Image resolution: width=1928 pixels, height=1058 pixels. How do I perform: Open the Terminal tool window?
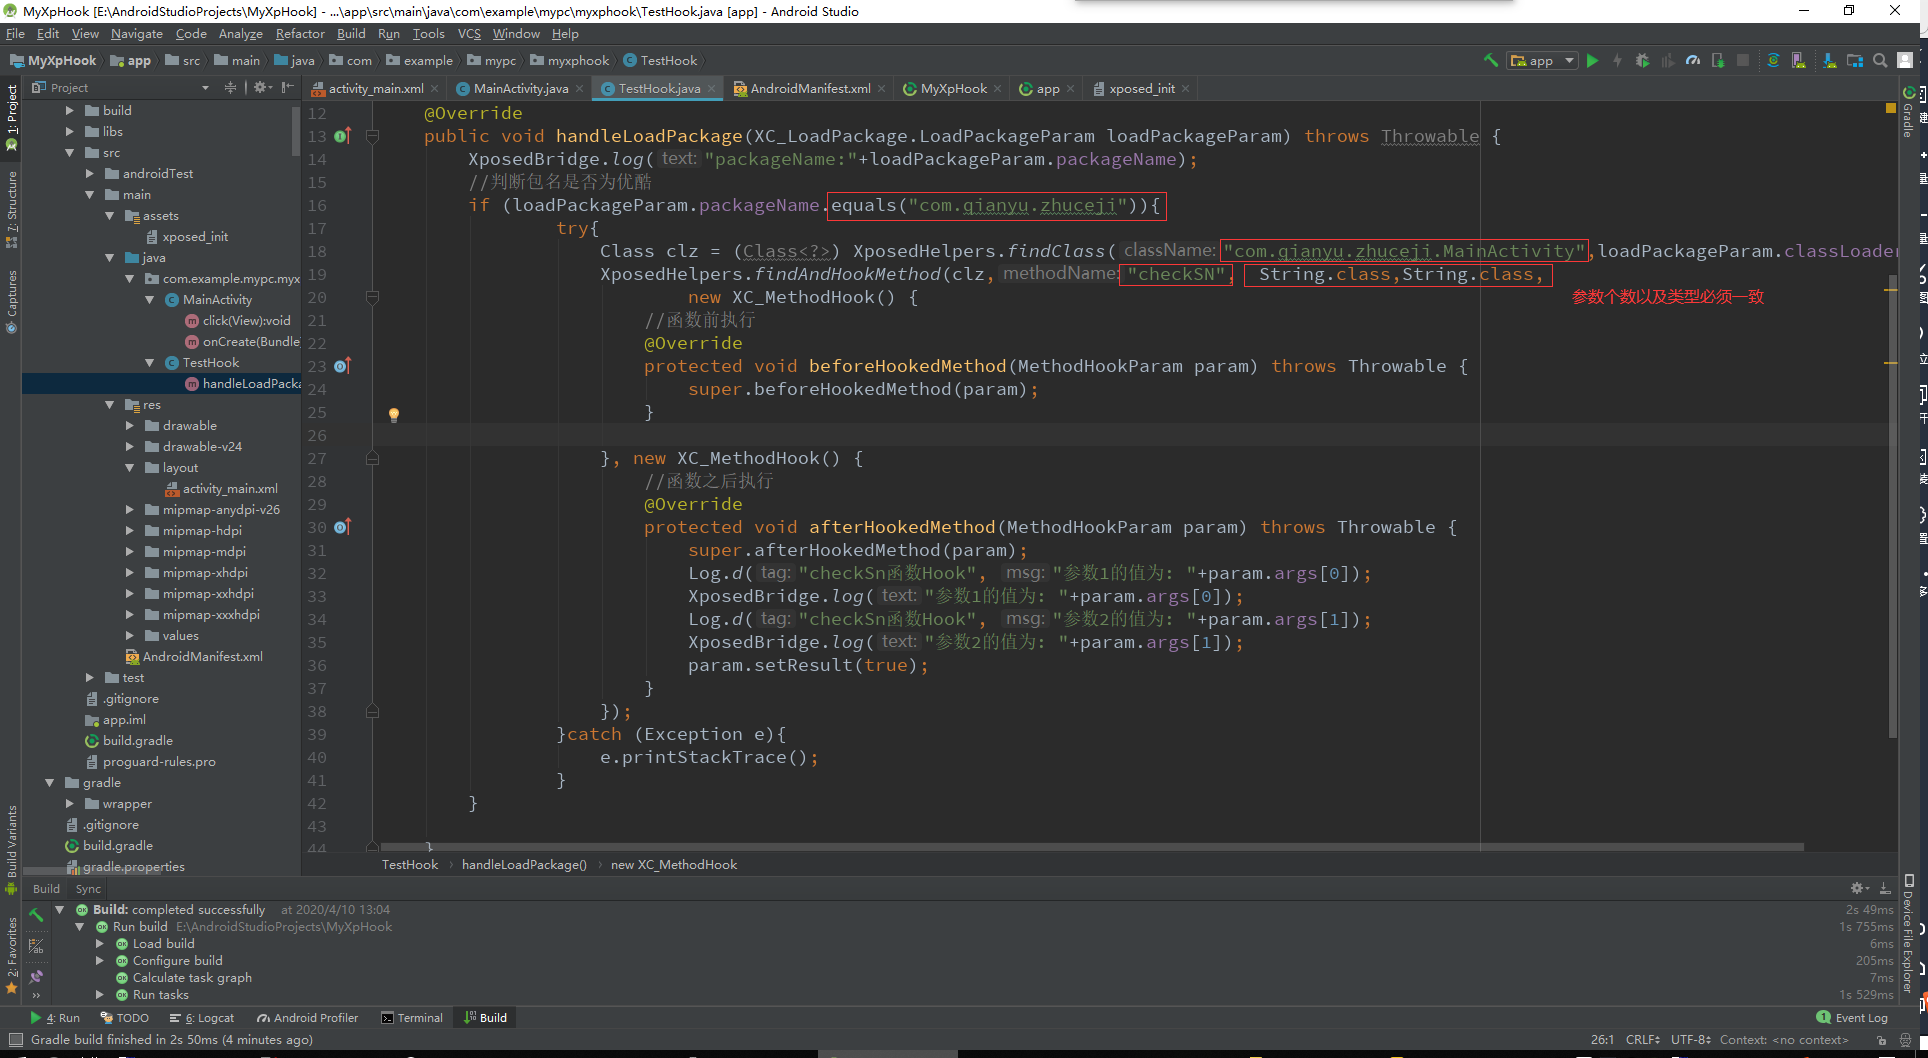click(x=412, y=1018)
